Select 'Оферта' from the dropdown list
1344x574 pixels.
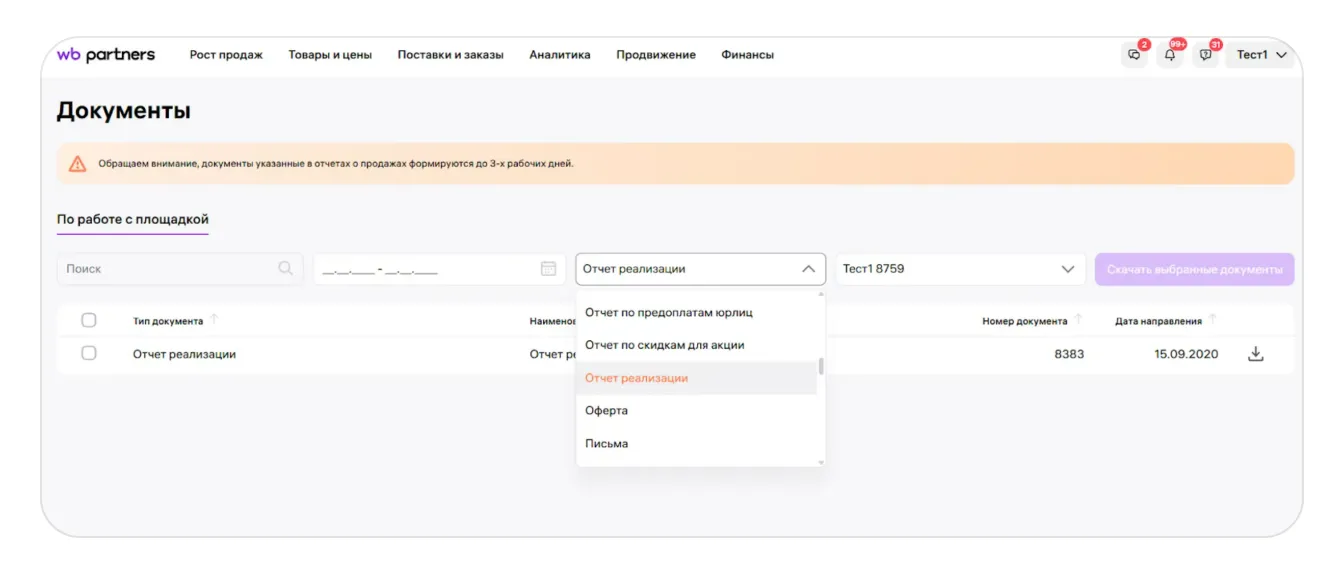click(x=607, y=411)
